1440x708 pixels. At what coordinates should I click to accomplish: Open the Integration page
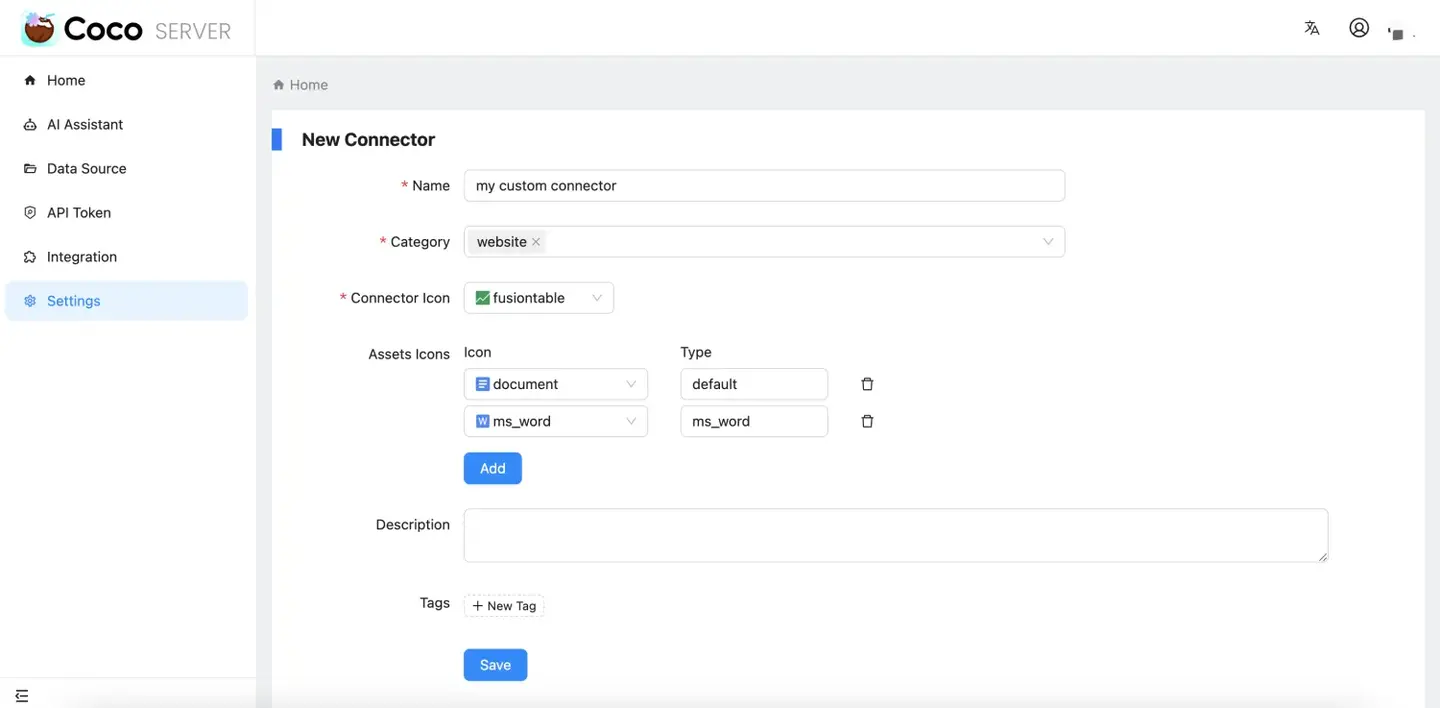tap(80, 256)
